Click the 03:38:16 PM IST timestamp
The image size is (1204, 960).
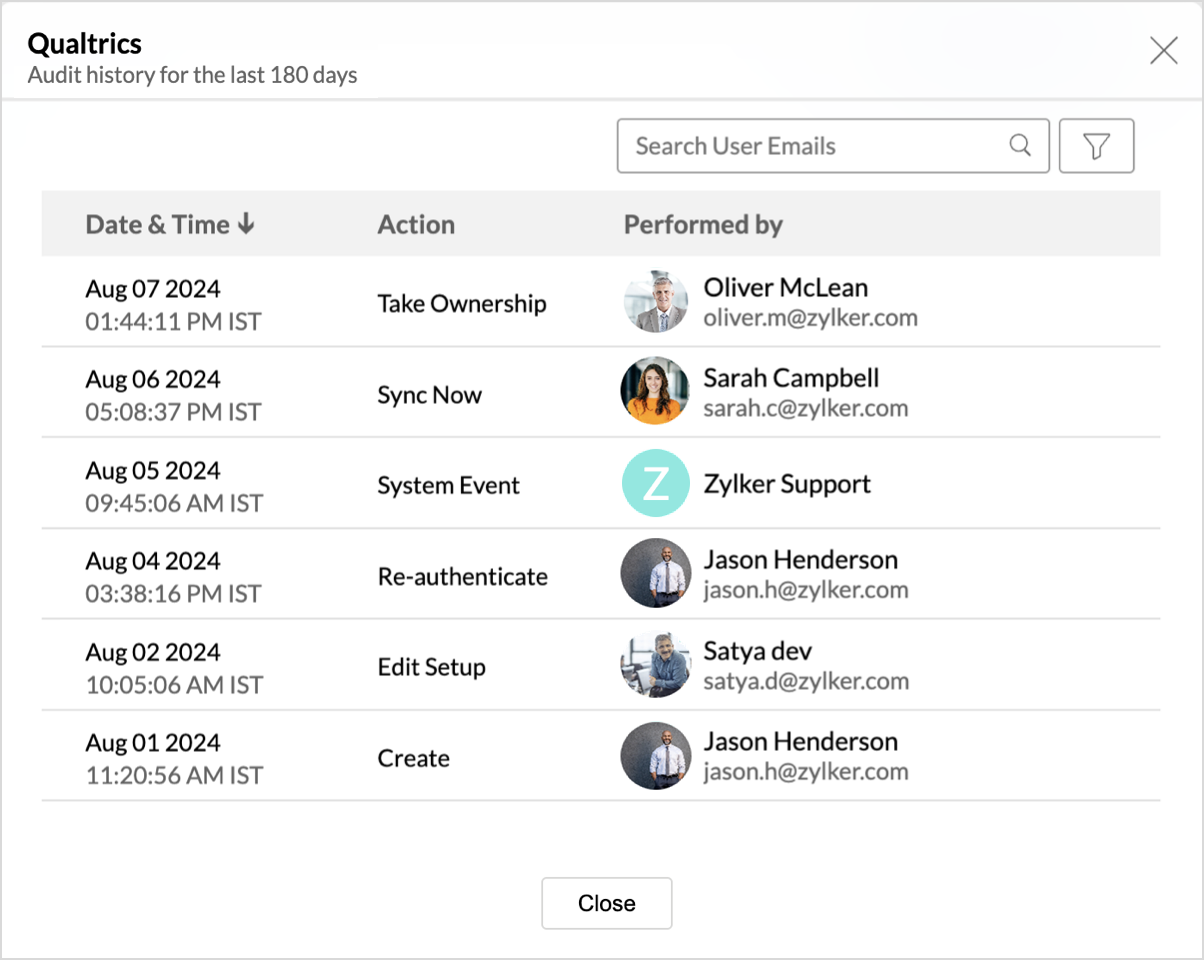[173, 594]
